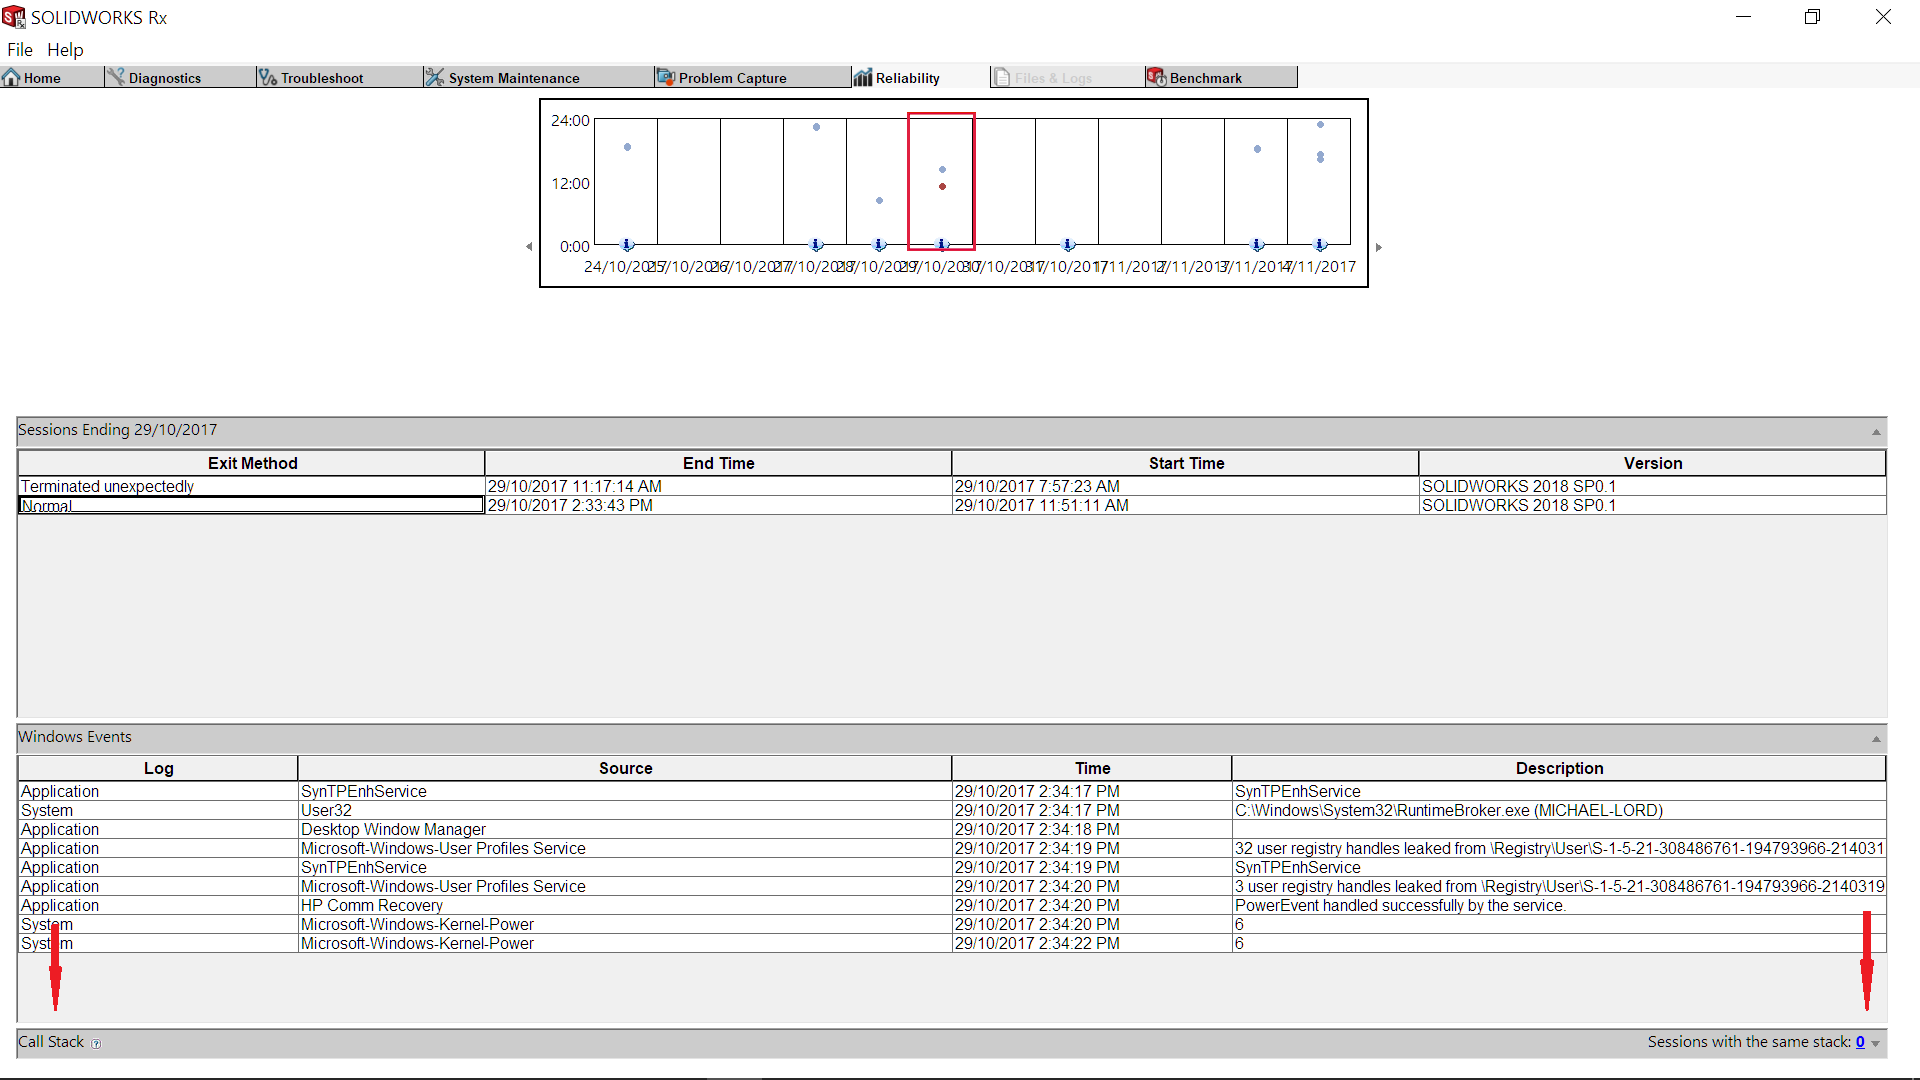Viewport: 1920px width, 1080px height.
Task: Click the same-stack sessions count link
Action: pyautogui.click(x=1860, y=1042)
